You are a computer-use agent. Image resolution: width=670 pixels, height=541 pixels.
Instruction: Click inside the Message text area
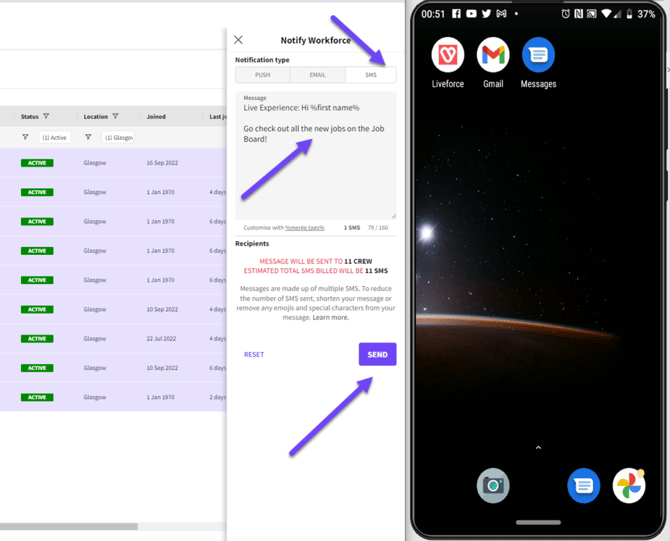tap(316, 156)
